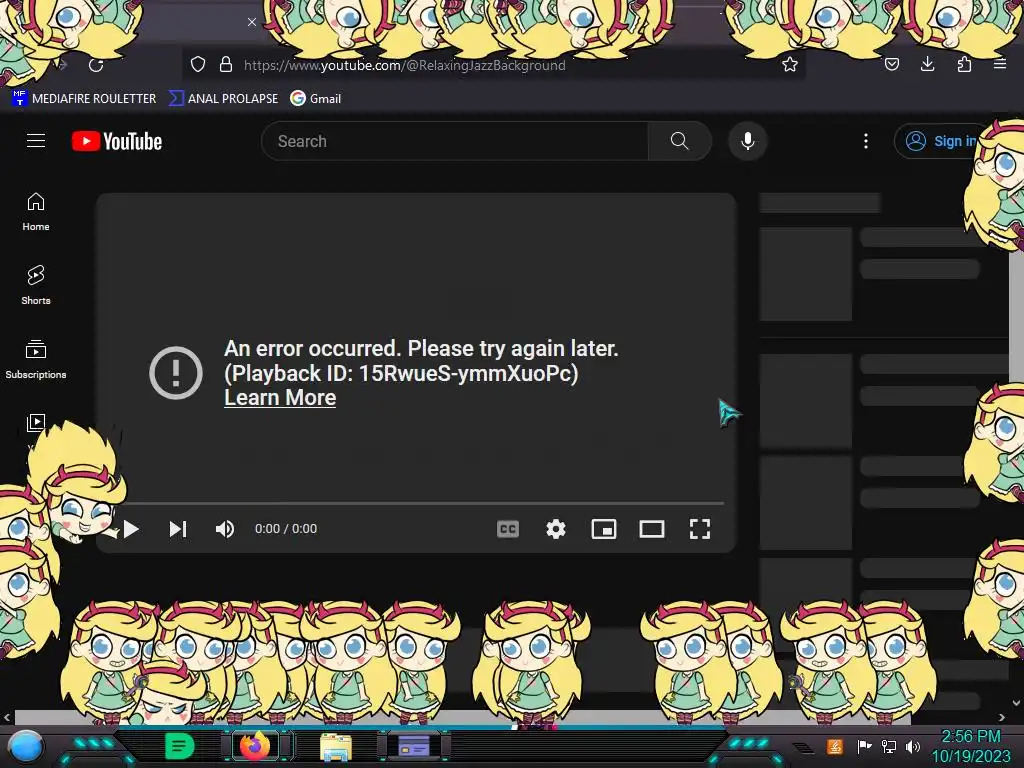The image size is (1024, 768).
Task: Open Action Center flag icon
Action: (865, 746)
